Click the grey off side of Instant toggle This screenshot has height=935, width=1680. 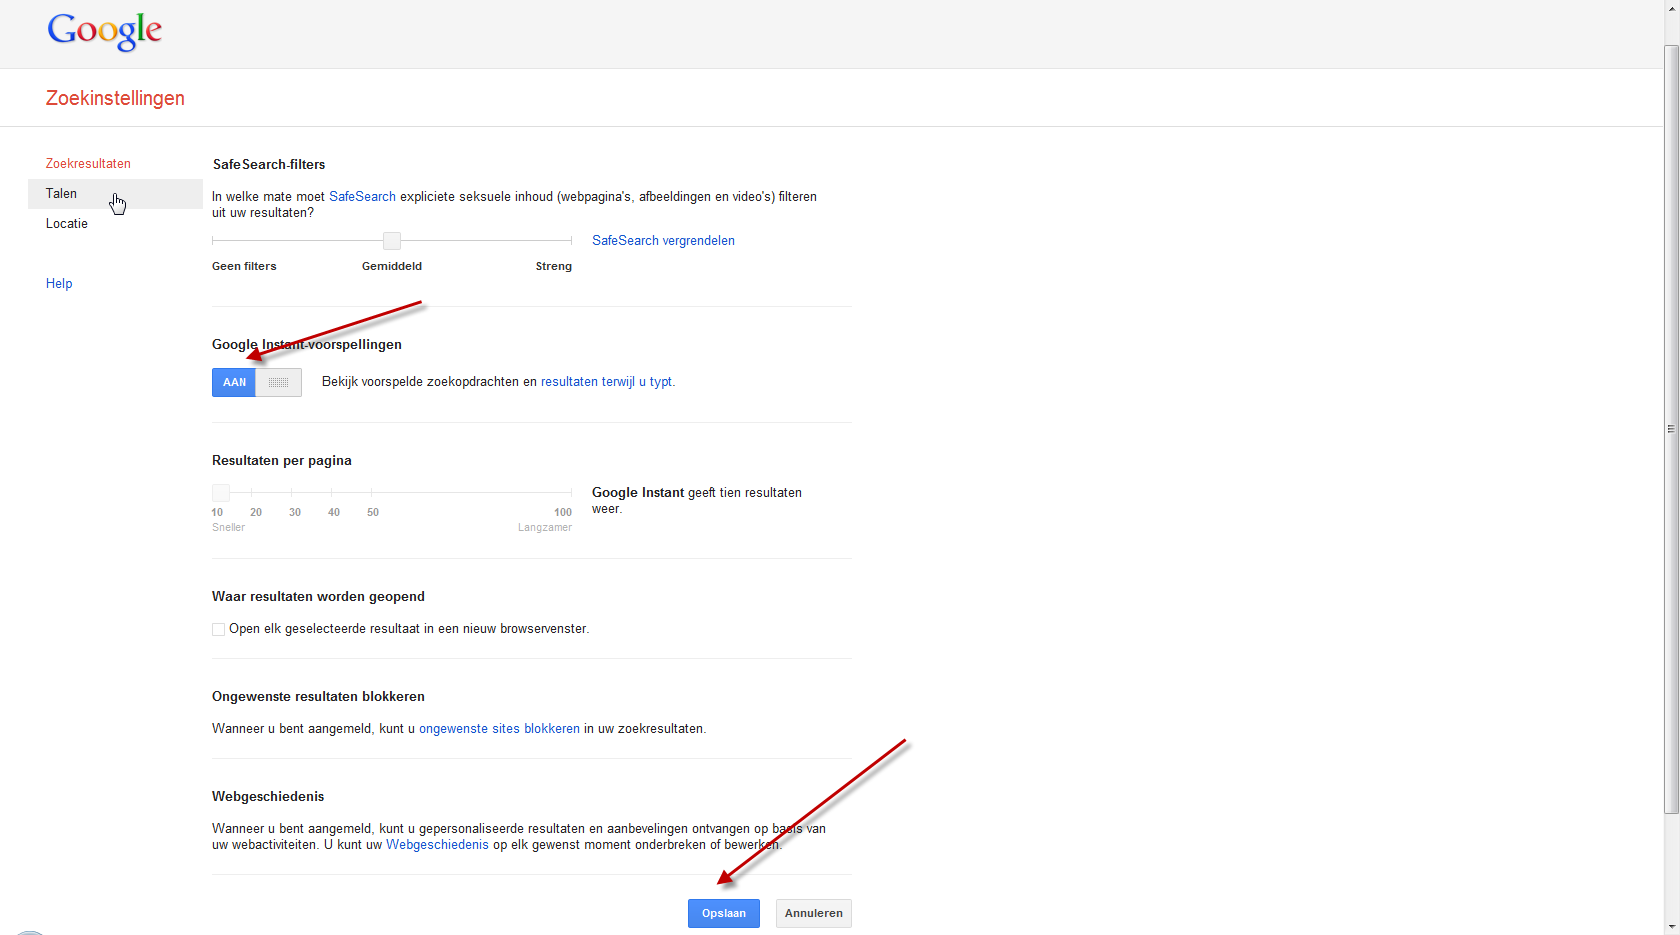[279, 382]
